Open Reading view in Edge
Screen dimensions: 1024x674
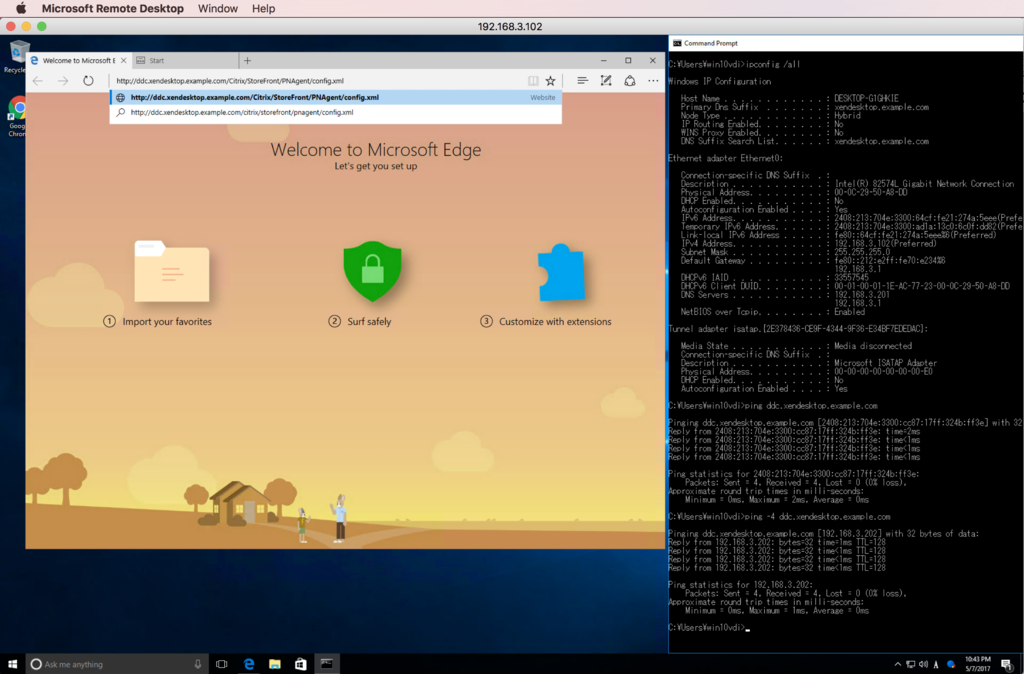coord(533,81)
